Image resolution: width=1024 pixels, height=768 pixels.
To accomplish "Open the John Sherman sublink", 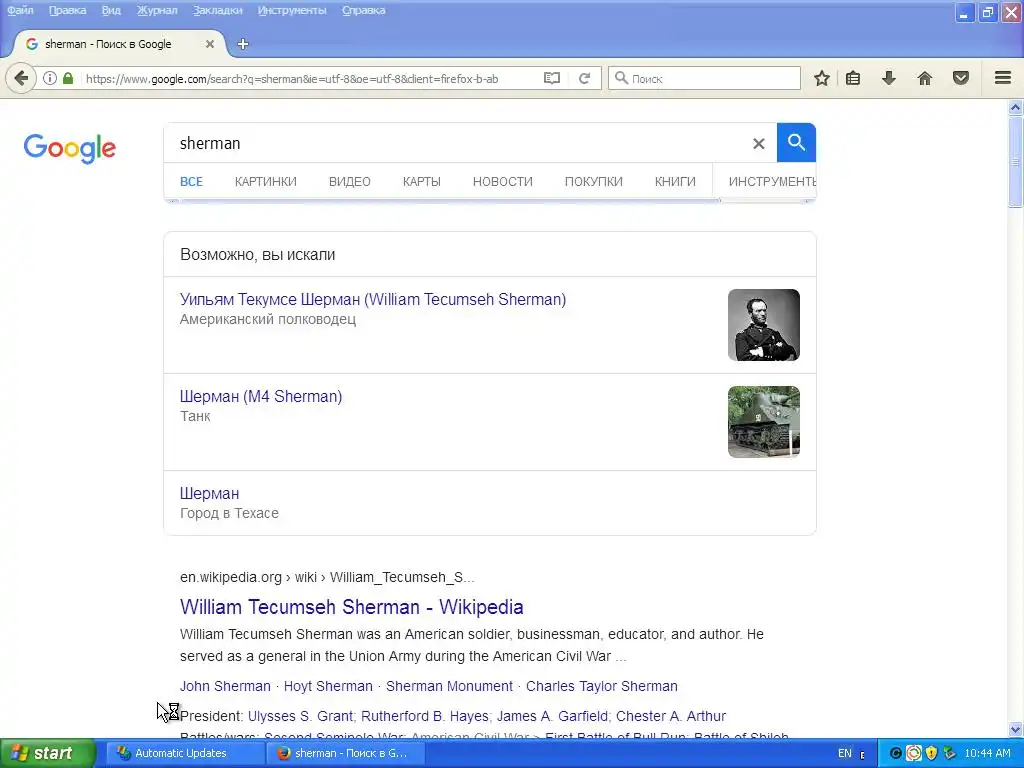I will click(225, 686).
